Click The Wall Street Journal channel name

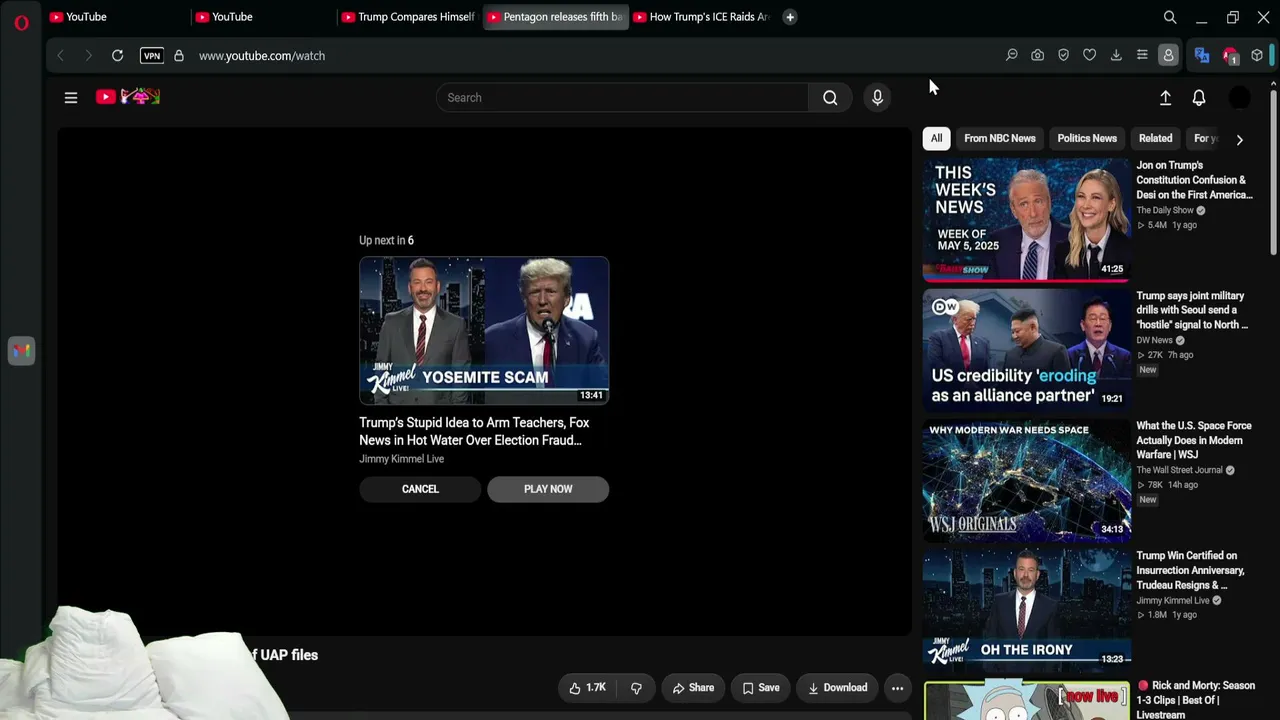click(1179, 470)
